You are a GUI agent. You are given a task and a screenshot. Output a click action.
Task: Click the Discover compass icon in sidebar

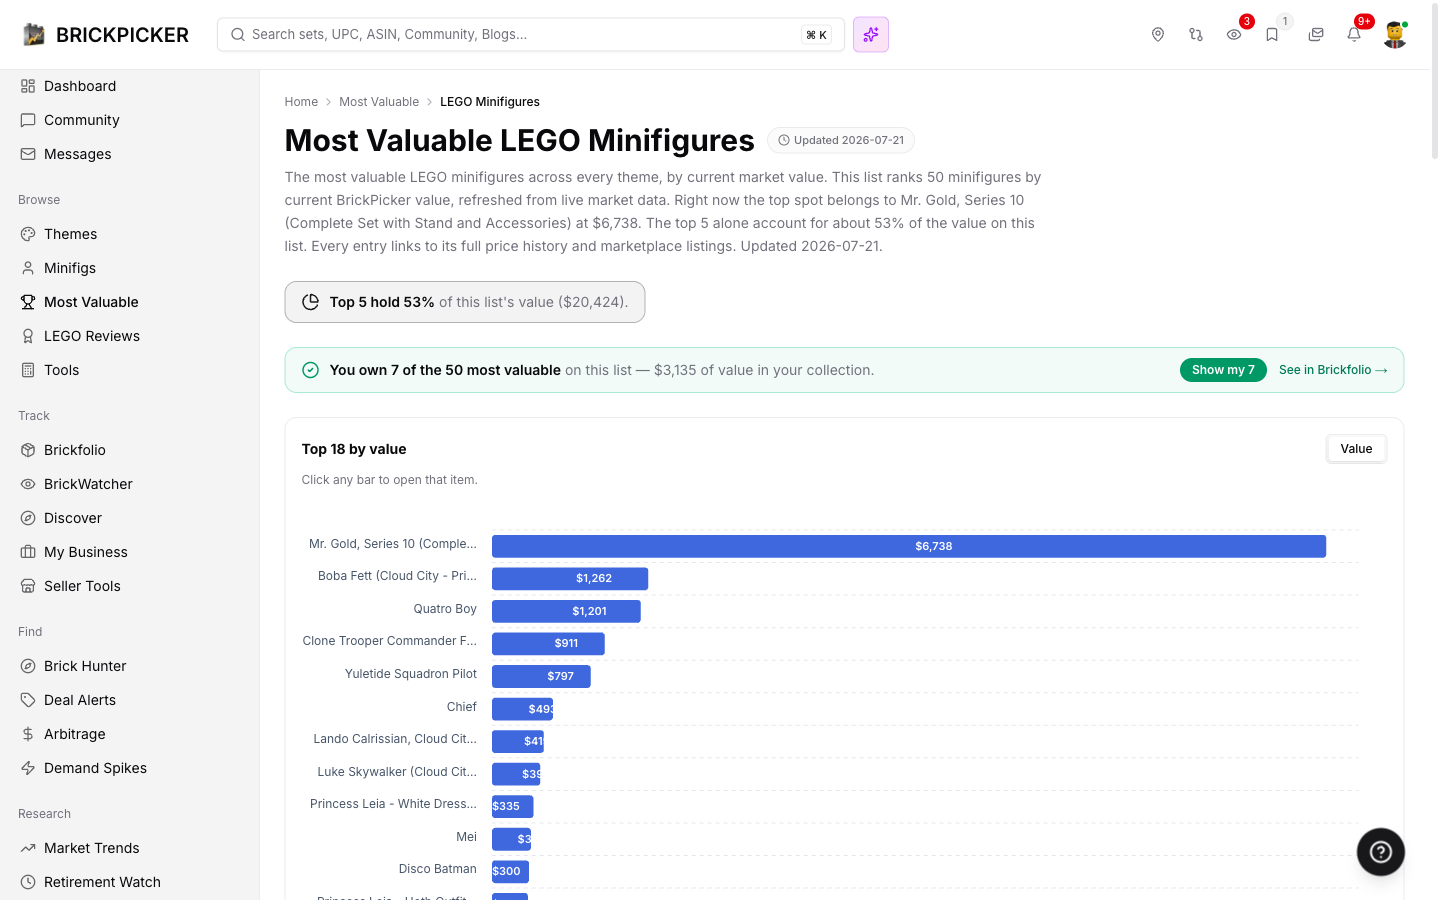[x=28, y=518]
